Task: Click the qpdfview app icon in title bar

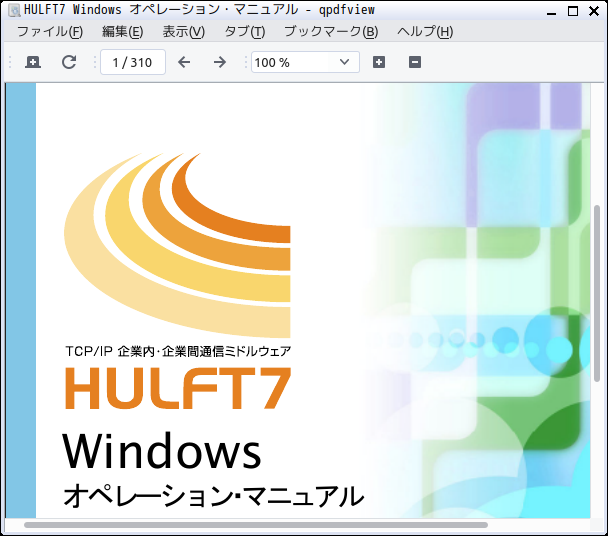Action: [x=14, y=10]
